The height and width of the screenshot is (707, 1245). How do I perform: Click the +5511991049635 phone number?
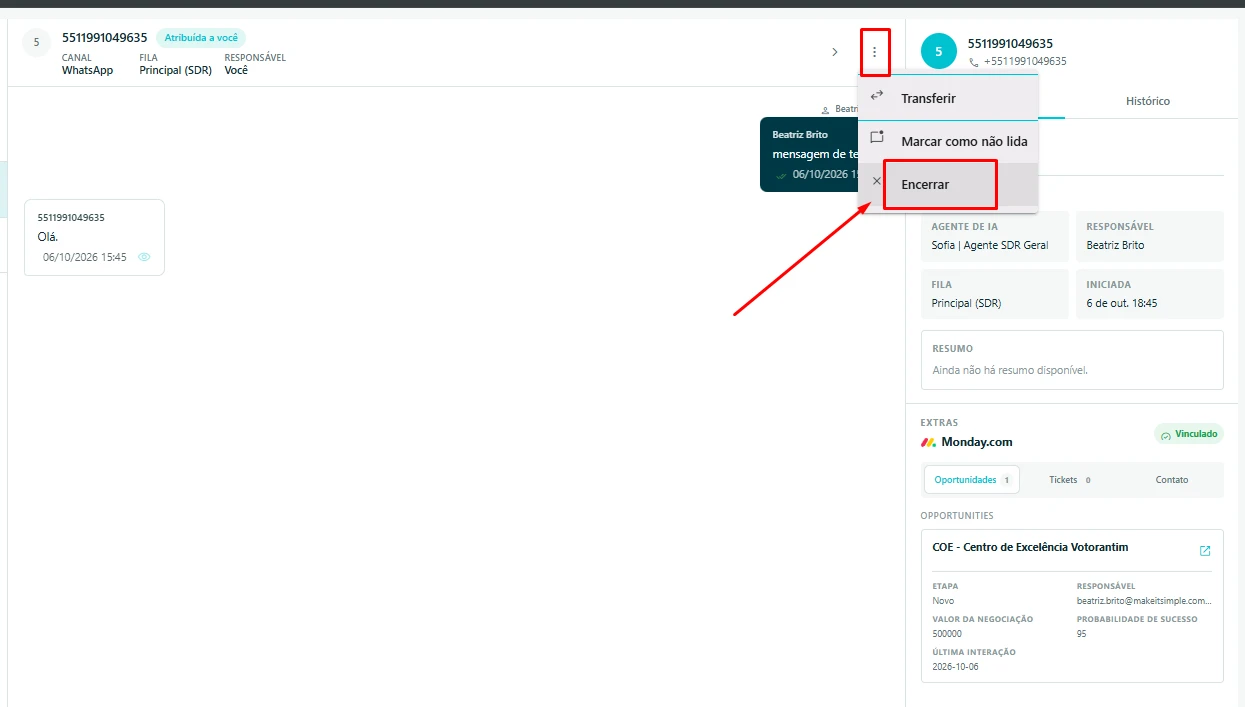(1025, 62)
